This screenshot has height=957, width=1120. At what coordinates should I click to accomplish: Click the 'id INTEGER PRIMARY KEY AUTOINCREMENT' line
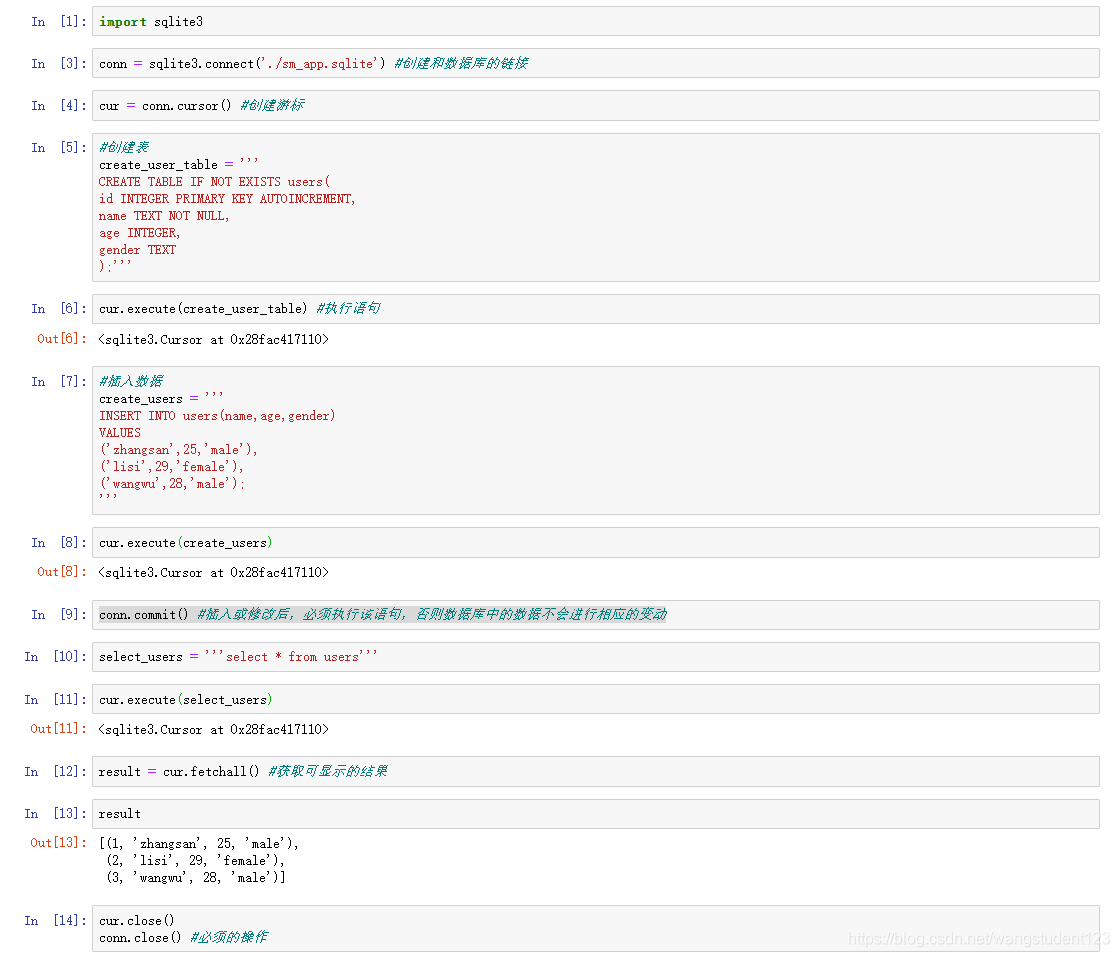click(x=227, y=199)
